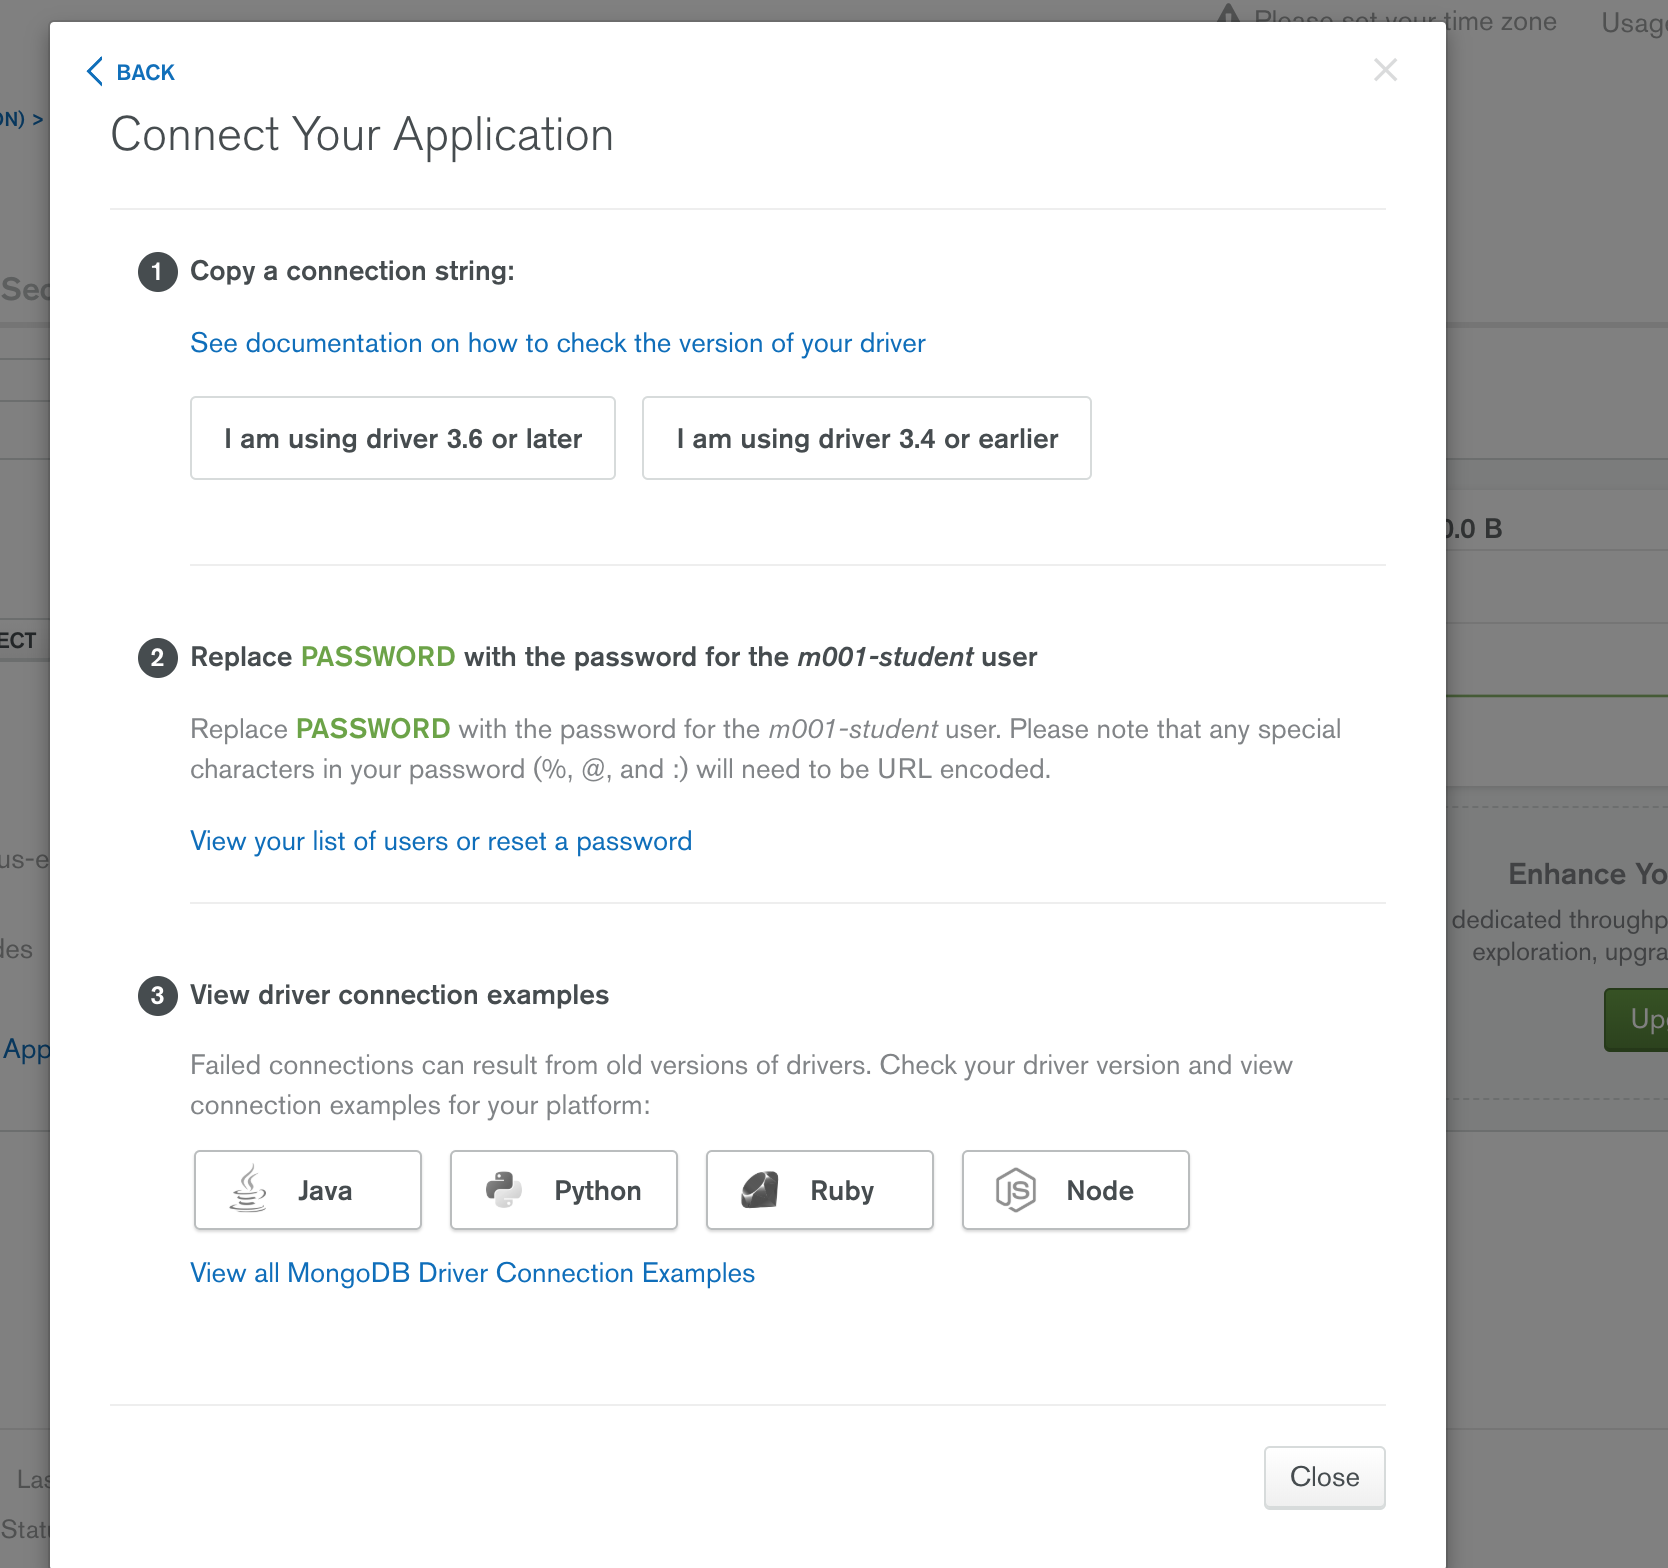Click the Node.js hexagon icon
1668x1568 pixels.
coord(1015,1190)
